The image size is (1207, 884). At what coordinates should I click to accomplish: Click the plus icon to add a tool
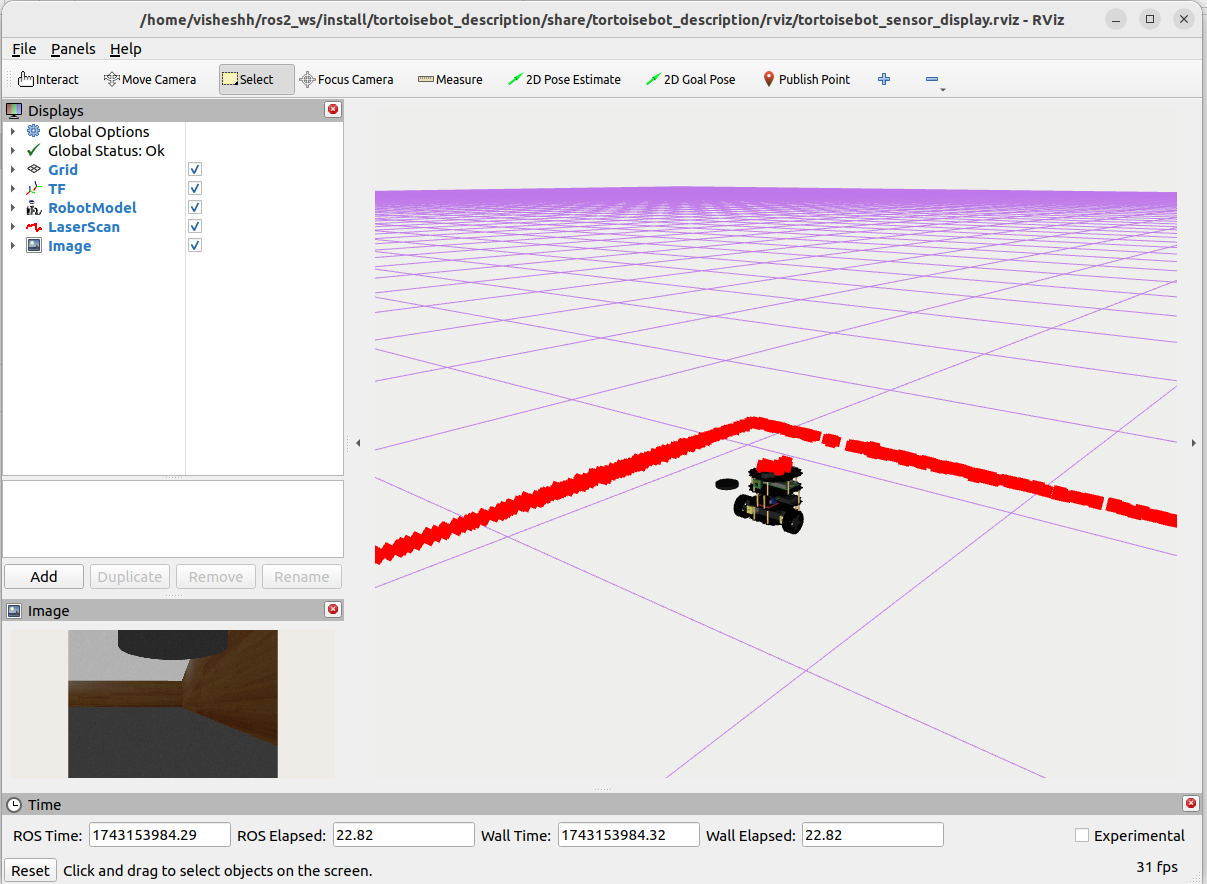pos(884,79)
